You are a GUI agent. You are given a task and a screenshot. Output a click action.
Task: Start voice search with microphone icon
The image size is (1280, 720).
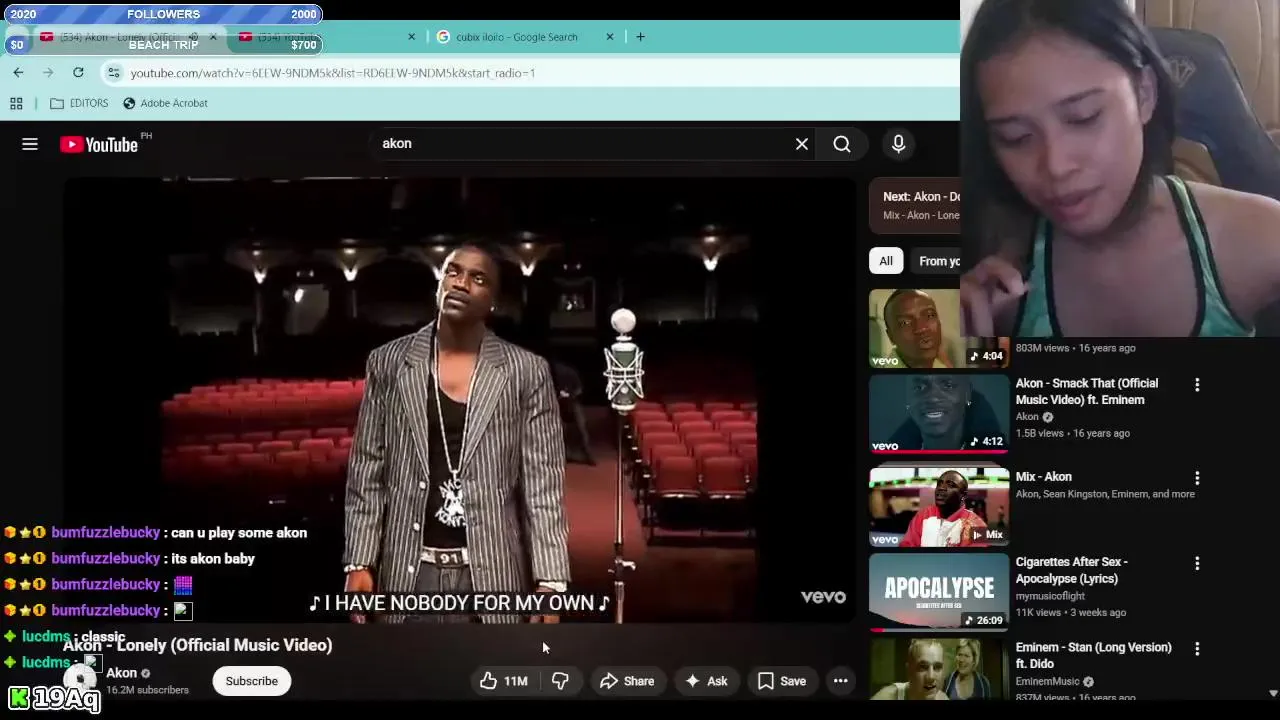[x=898, y=144]
